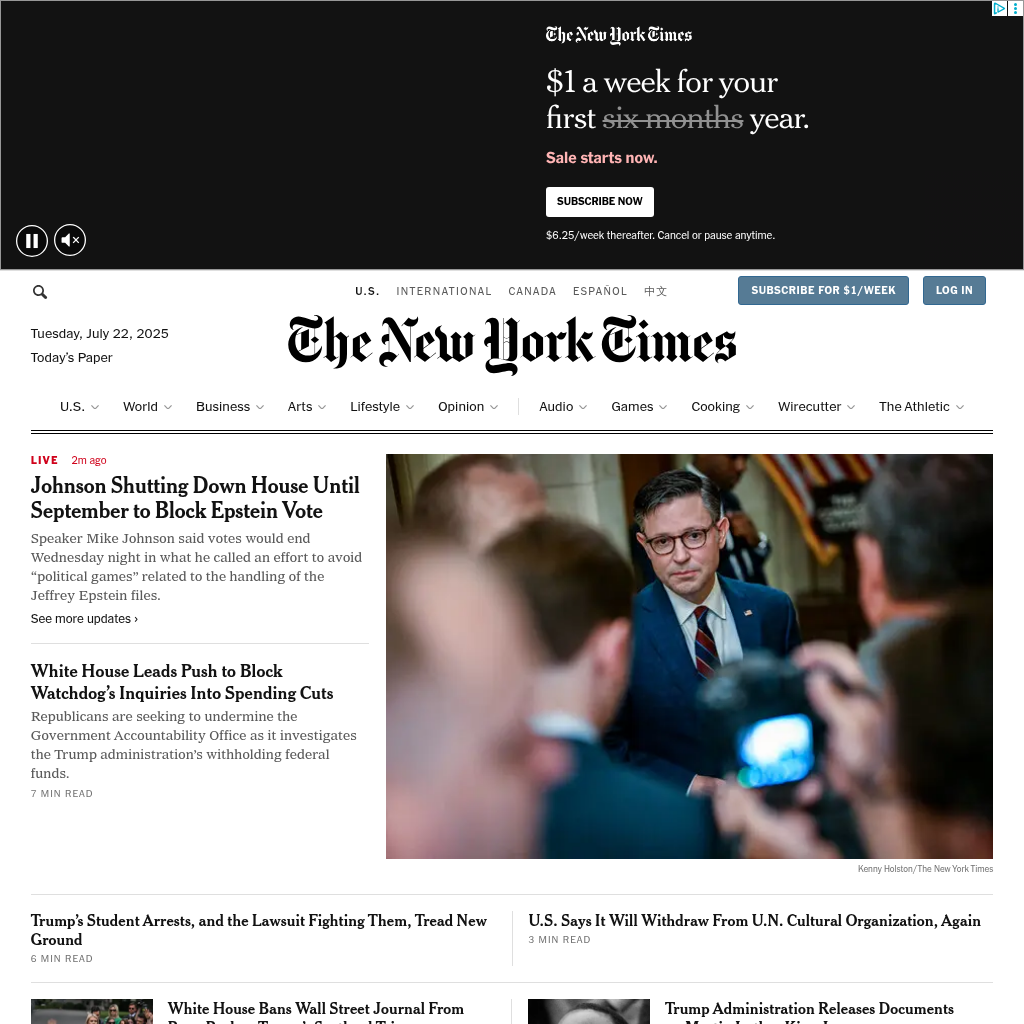Open the Games dropdown menu
This screenshot has height=1024, width=1024.
tap(639, 407)
